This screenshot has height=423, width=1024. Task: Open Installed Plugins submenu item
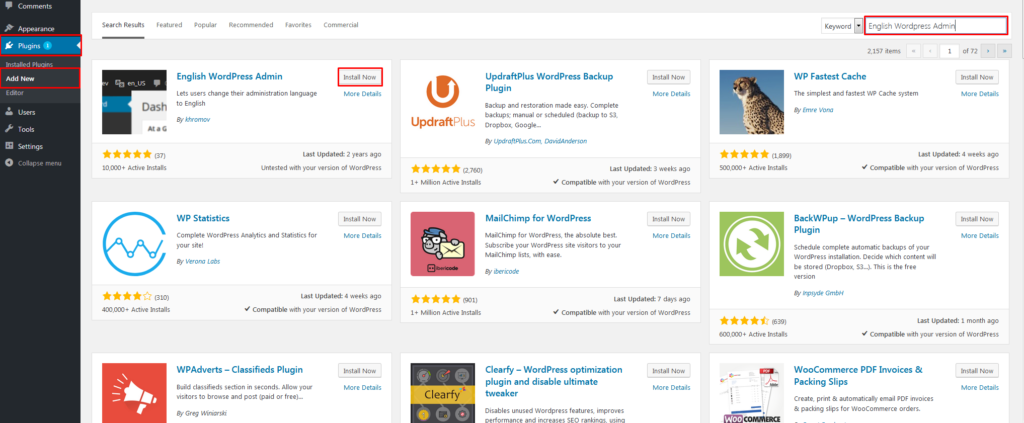[x=29, y=65]
